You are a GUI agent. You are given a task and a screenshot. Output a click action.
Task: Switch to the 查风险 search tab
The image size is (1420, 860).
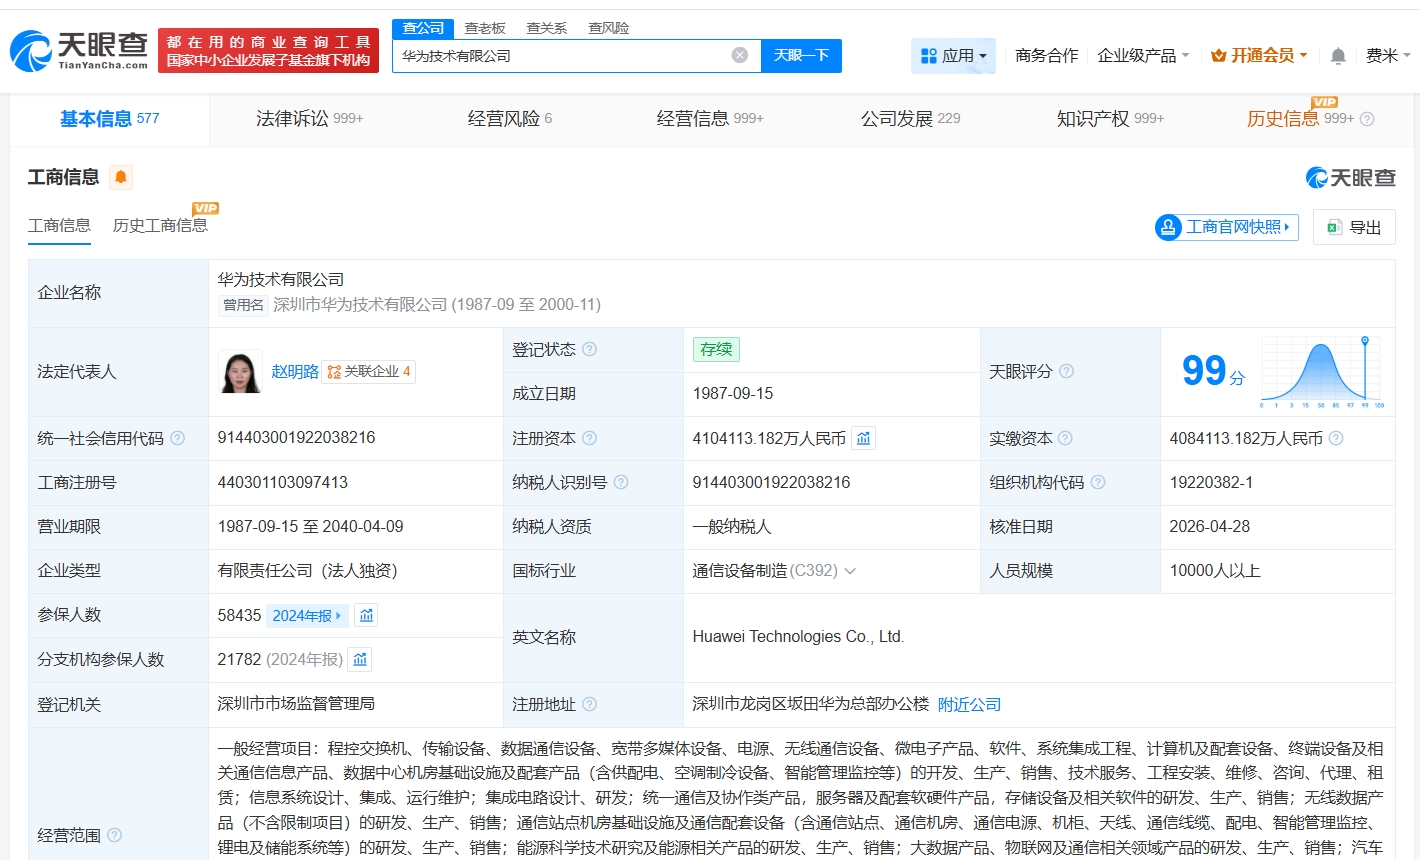609,28
